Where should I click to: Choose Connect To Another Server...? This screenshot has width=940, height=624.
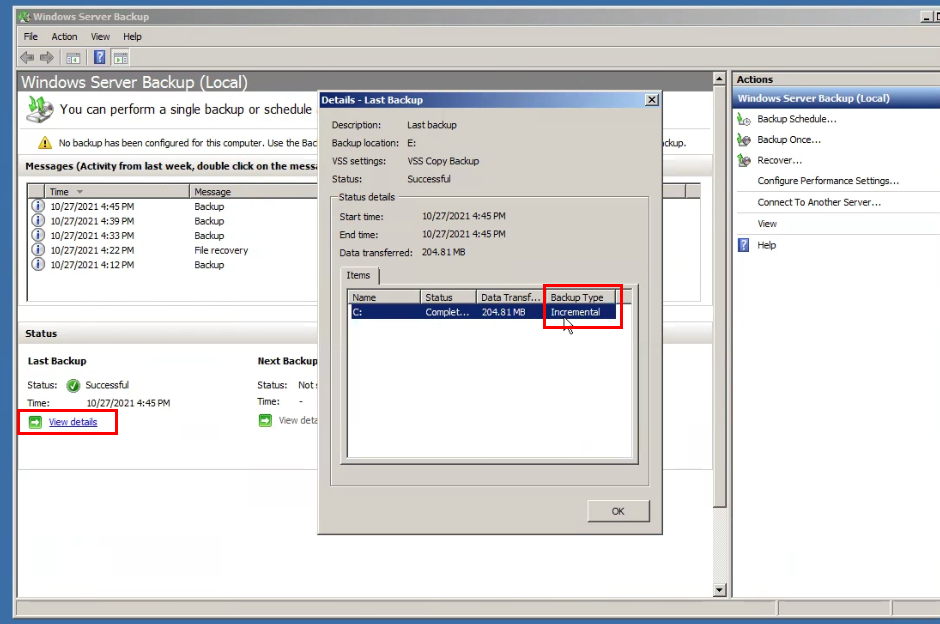point(819,202)
